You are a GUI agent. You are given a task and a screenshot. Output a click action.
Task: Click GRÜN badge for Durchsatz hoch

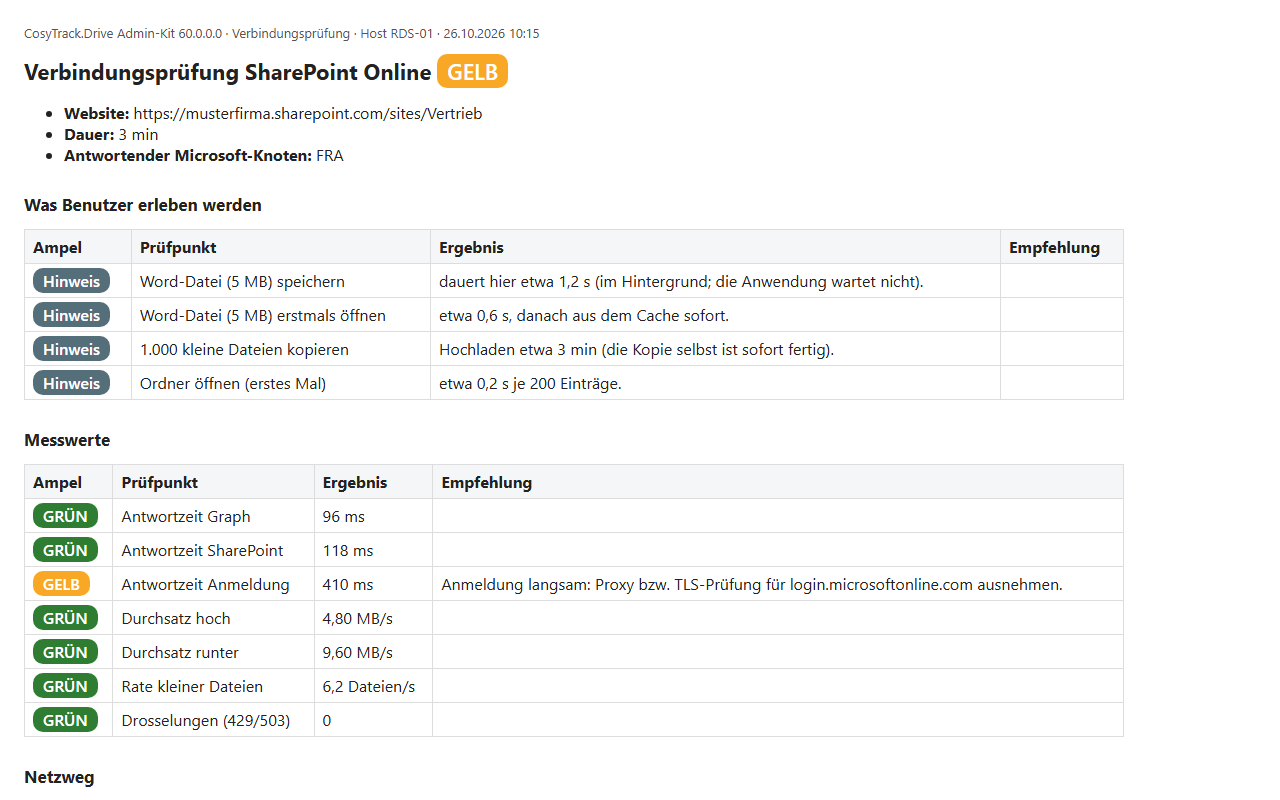click(65, 618)
